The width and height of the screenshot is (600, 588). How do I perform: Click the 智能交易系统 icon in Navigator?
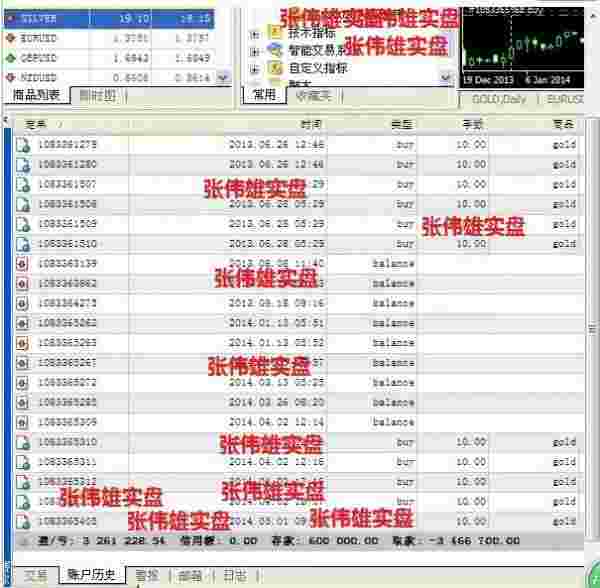(275, 50)
